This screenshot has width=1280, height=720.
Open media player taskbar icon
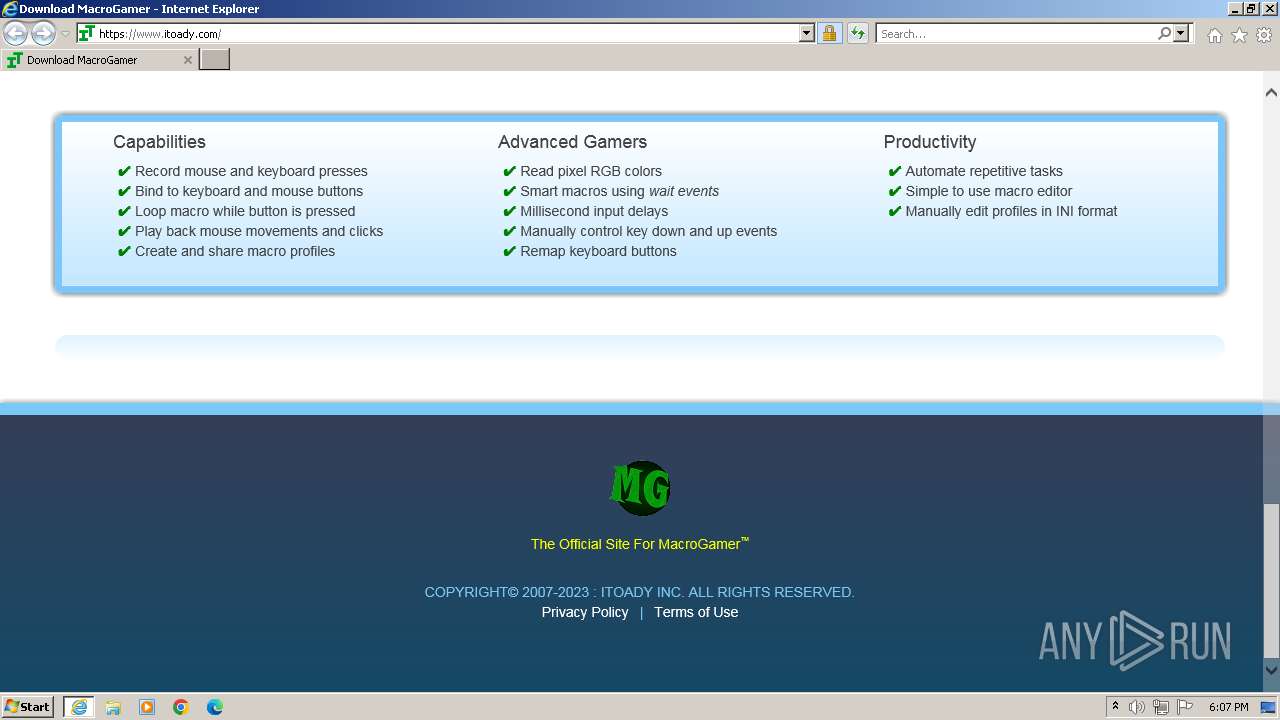tap(147, 707)
